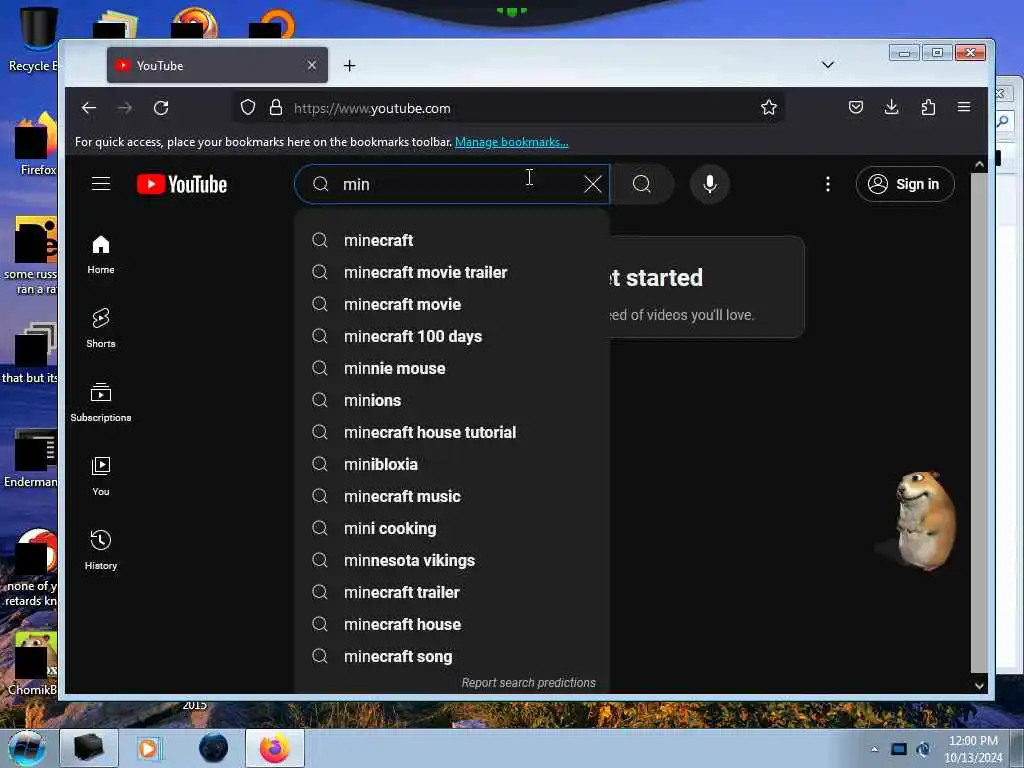Open the Windows Start orb
1024x768 pixels.
tap(27, 748)
